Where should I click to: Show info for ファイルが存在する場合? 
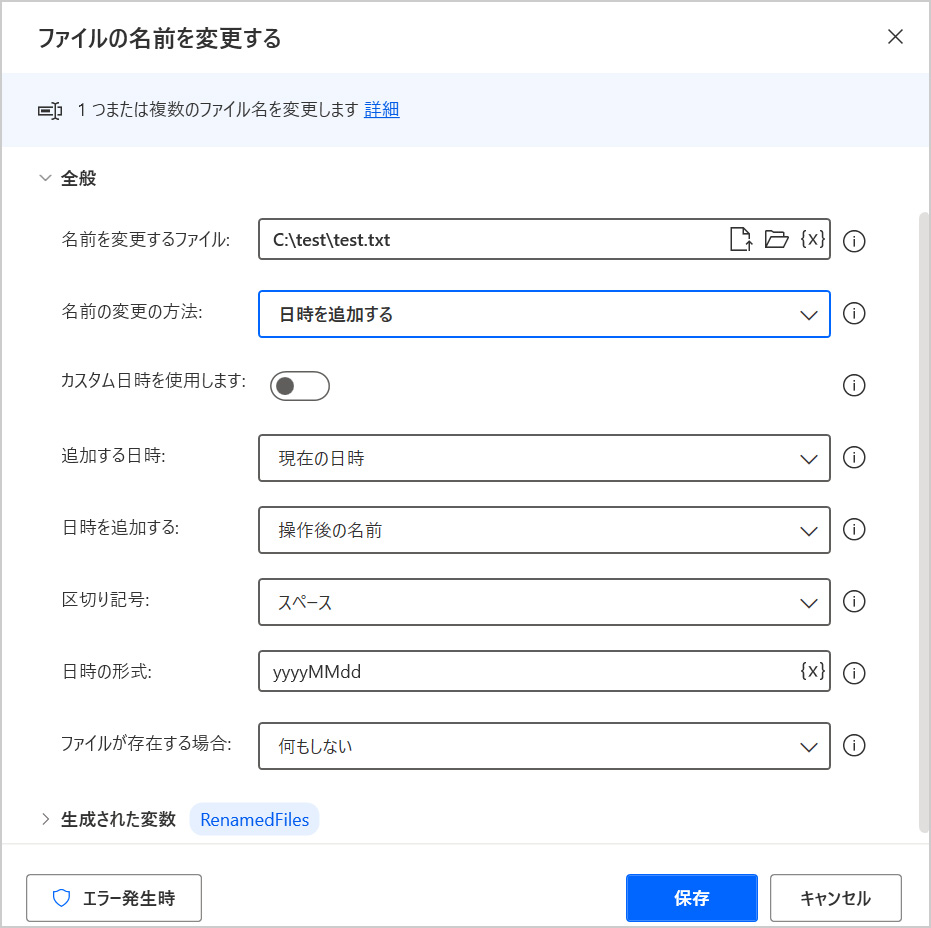pyautogui.click(x=853, y=745)
